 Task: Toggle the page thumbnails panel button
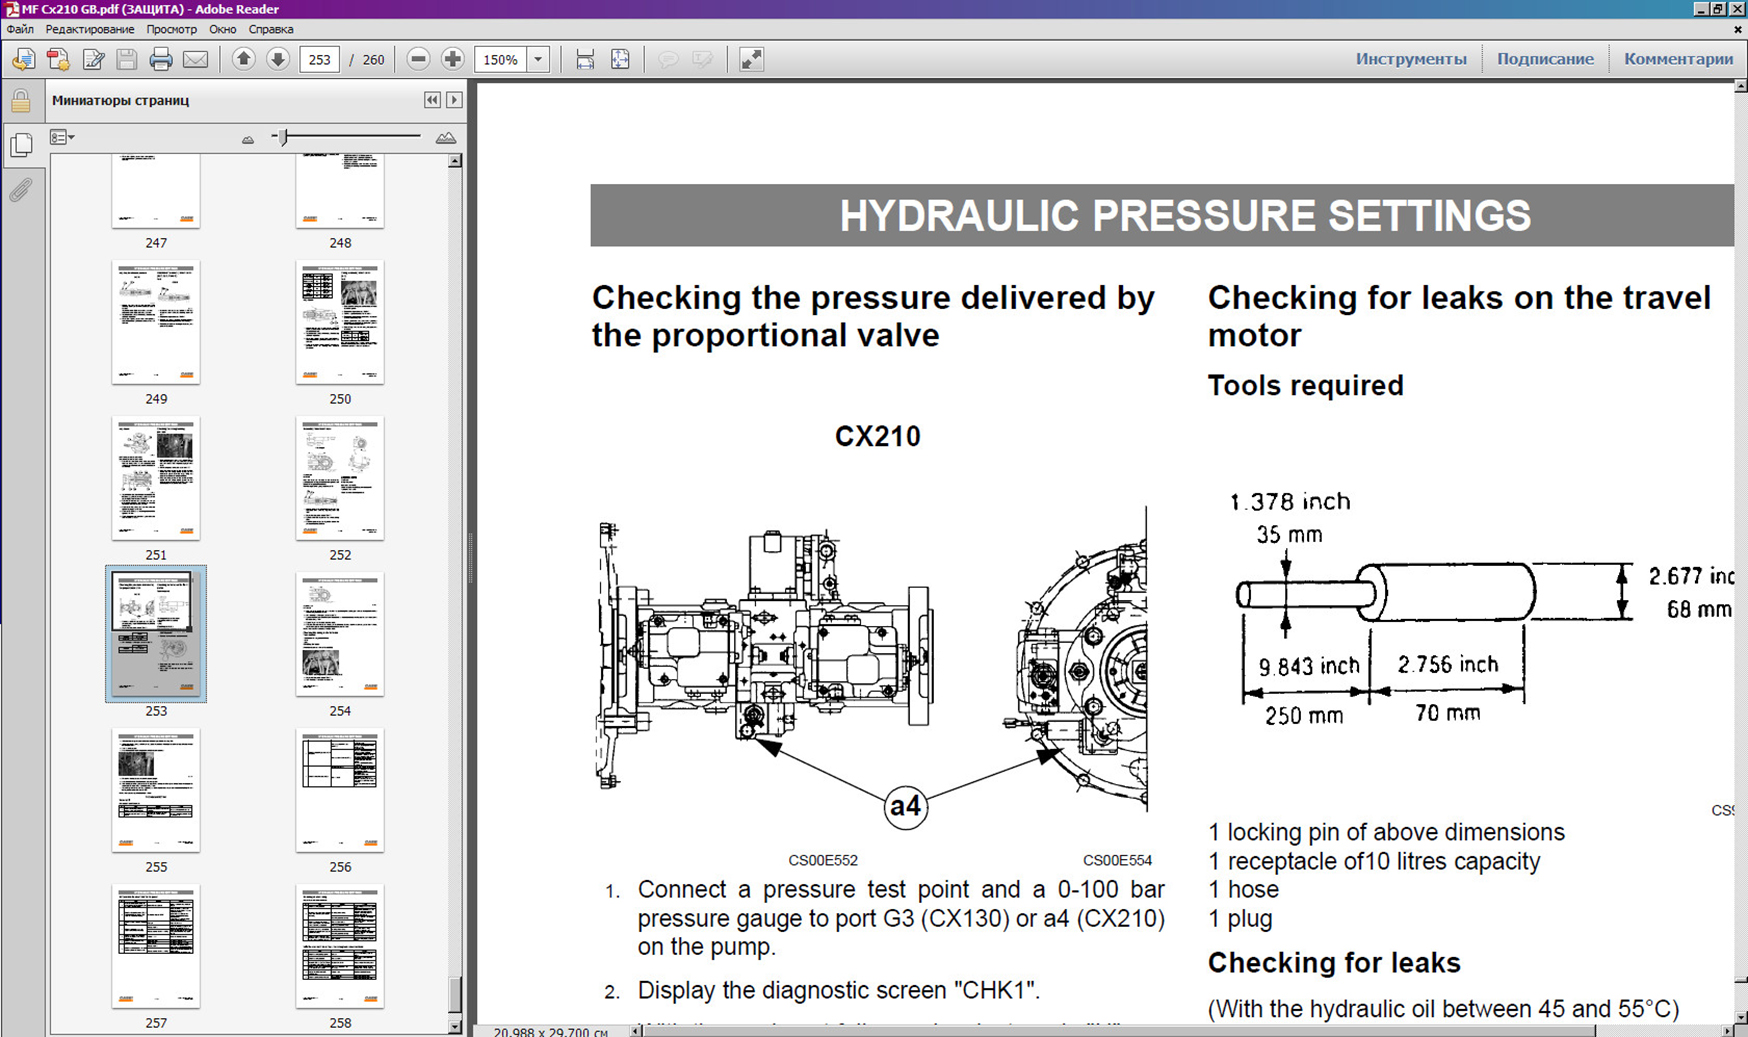pyautogui.click(x=21, y=146)
